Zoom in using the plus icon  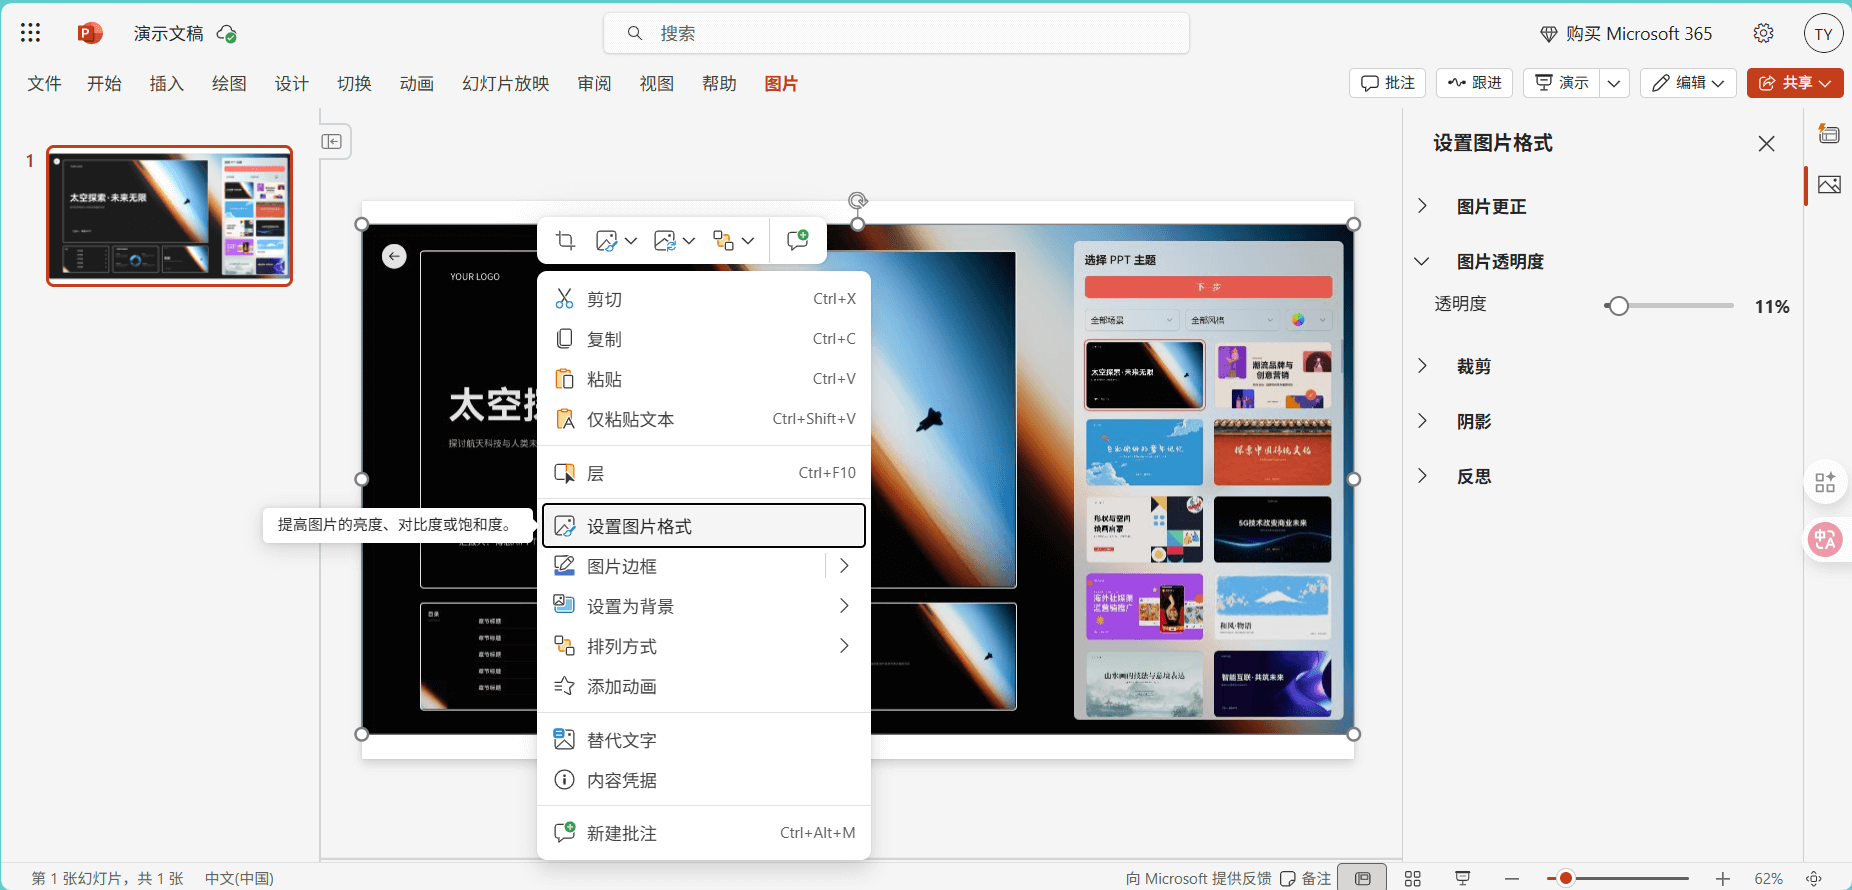pos(1722,878)
